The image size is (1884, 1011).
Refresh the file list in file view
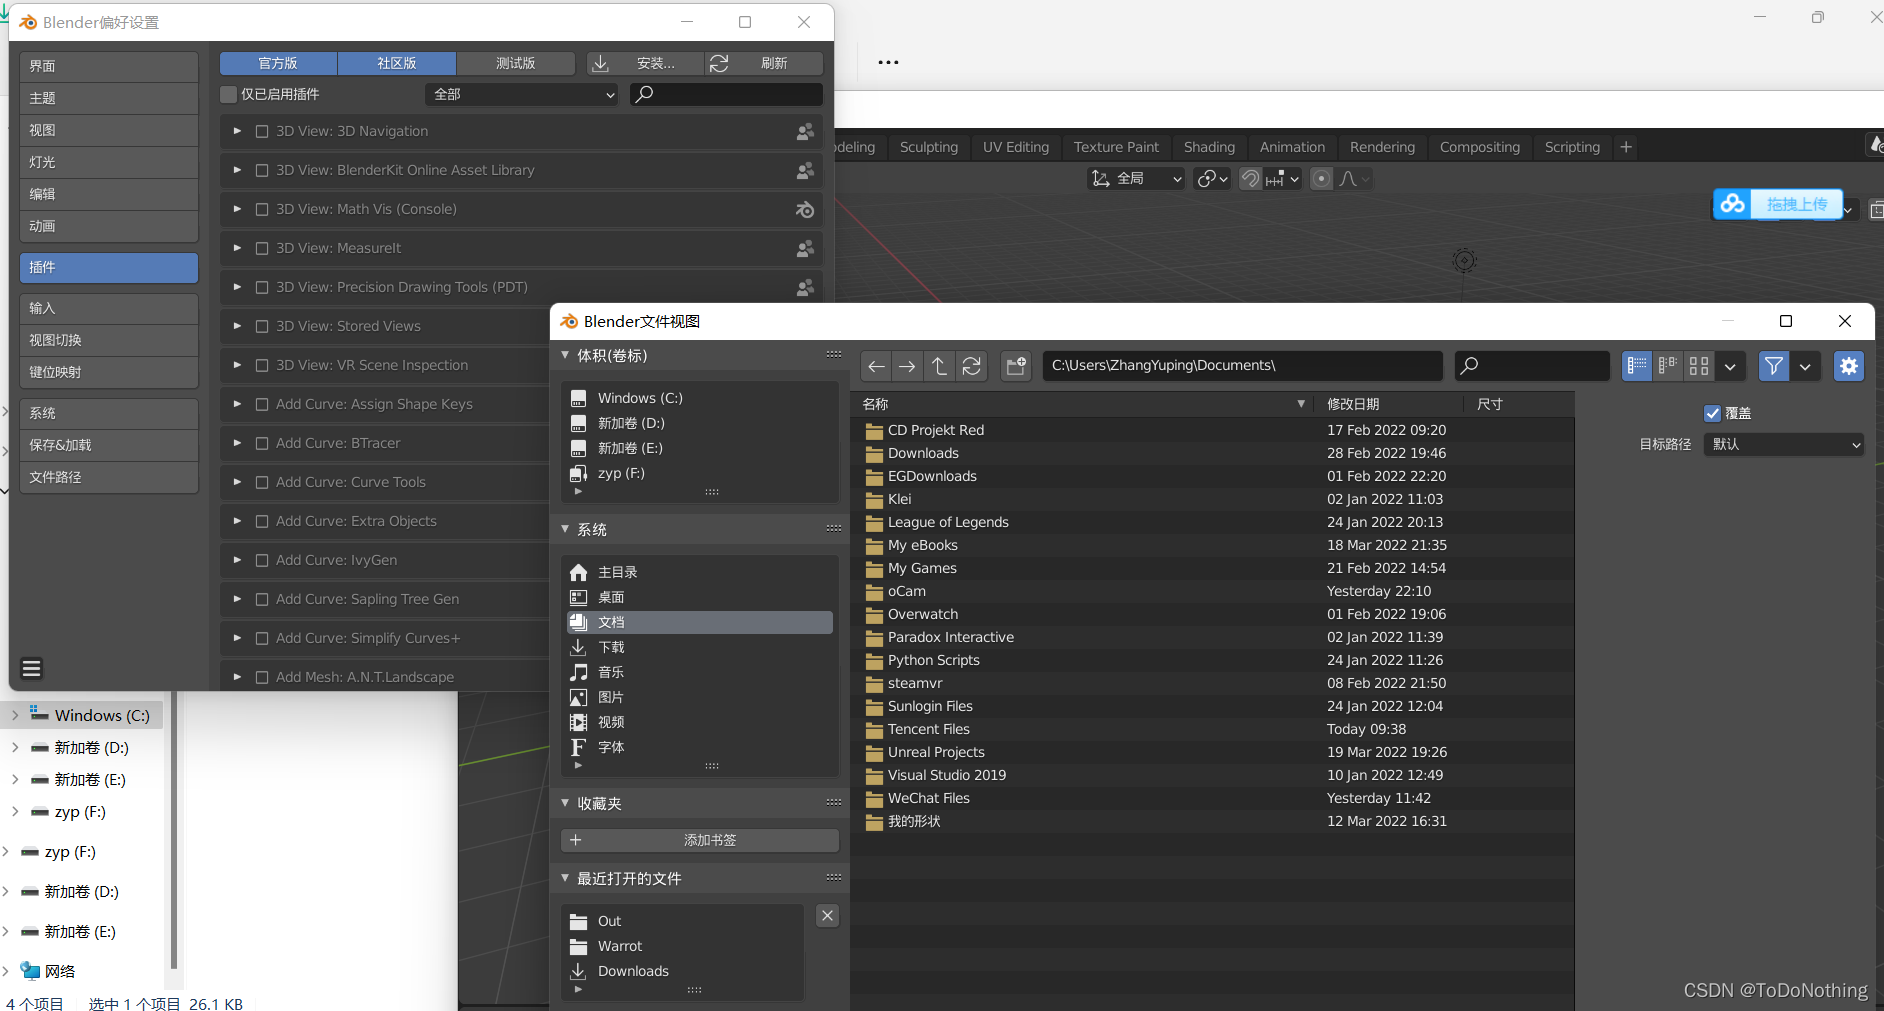click(971, 366)
